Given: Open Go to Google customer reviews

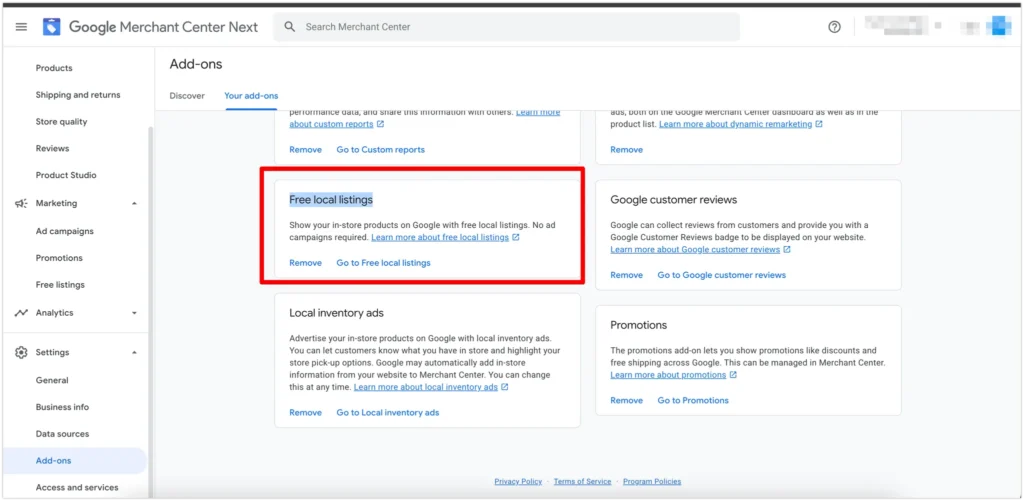Looking at the screenshot, I should coord(721,275).
